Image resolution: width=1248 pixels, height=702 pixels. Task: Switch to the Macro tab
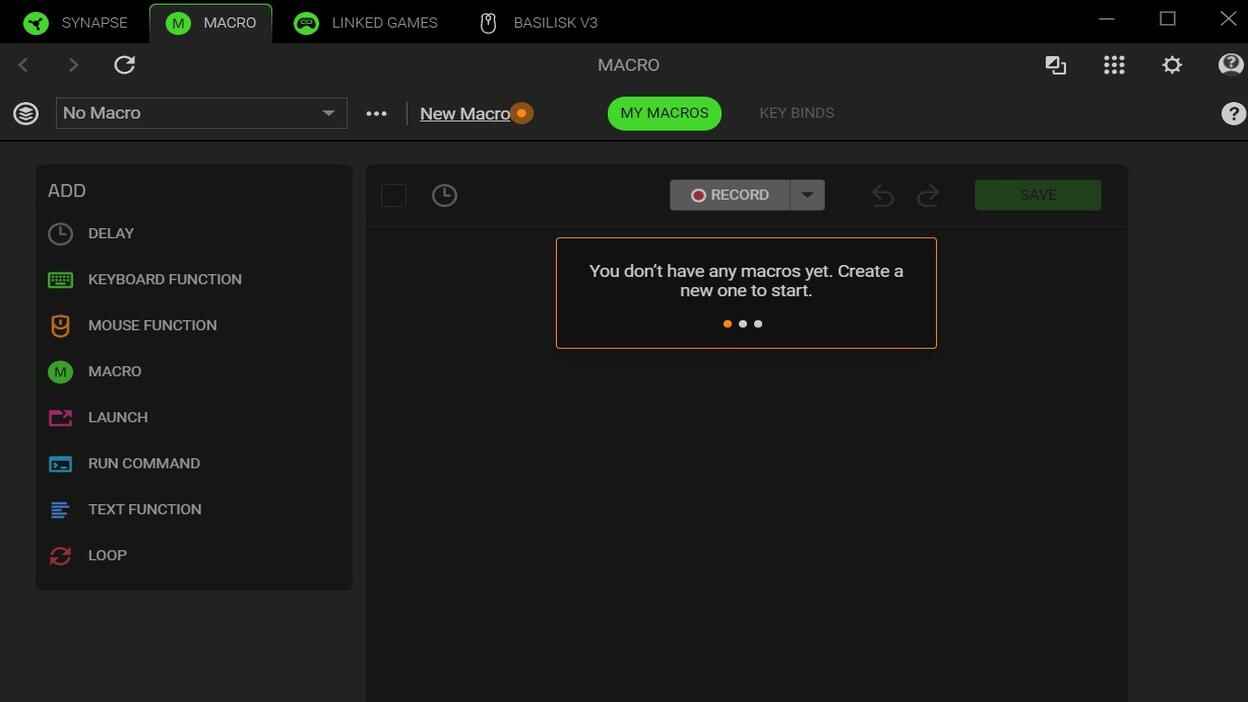pyautogui.click(x=211, y=23)
